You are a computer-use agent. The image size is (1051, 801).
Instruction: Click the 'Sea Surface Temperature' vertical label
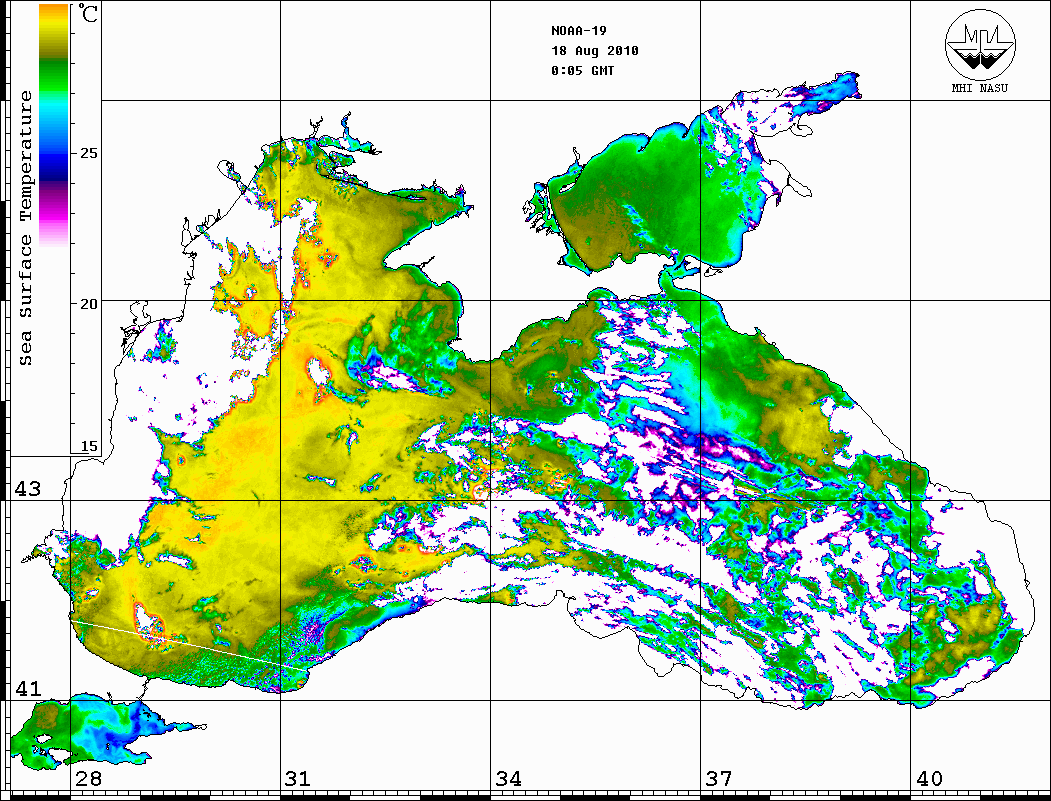point(25,228)
